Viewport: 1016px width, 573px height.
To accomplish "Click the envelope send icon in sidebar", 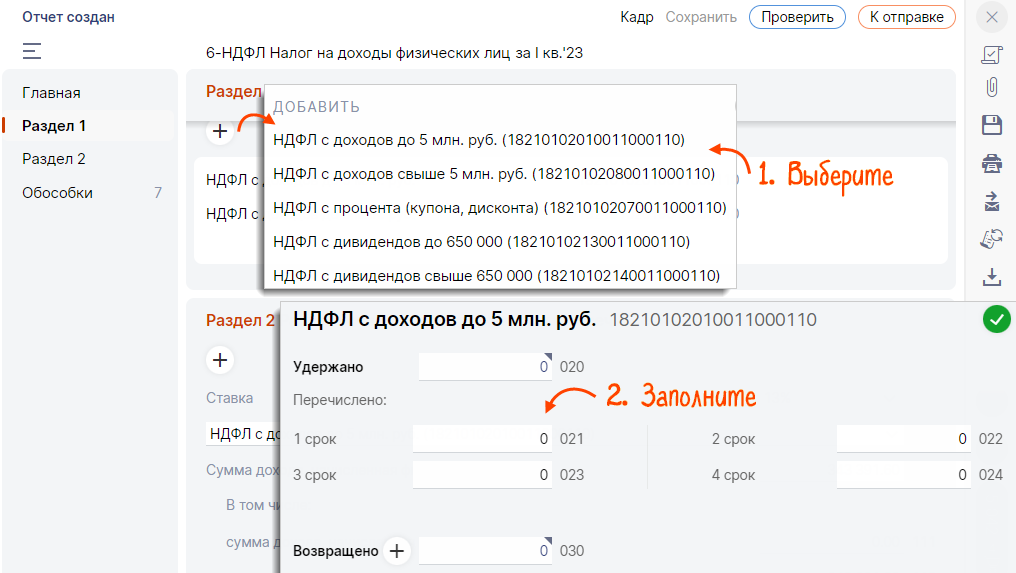I will pyautogui.click(x=991, y=201).
